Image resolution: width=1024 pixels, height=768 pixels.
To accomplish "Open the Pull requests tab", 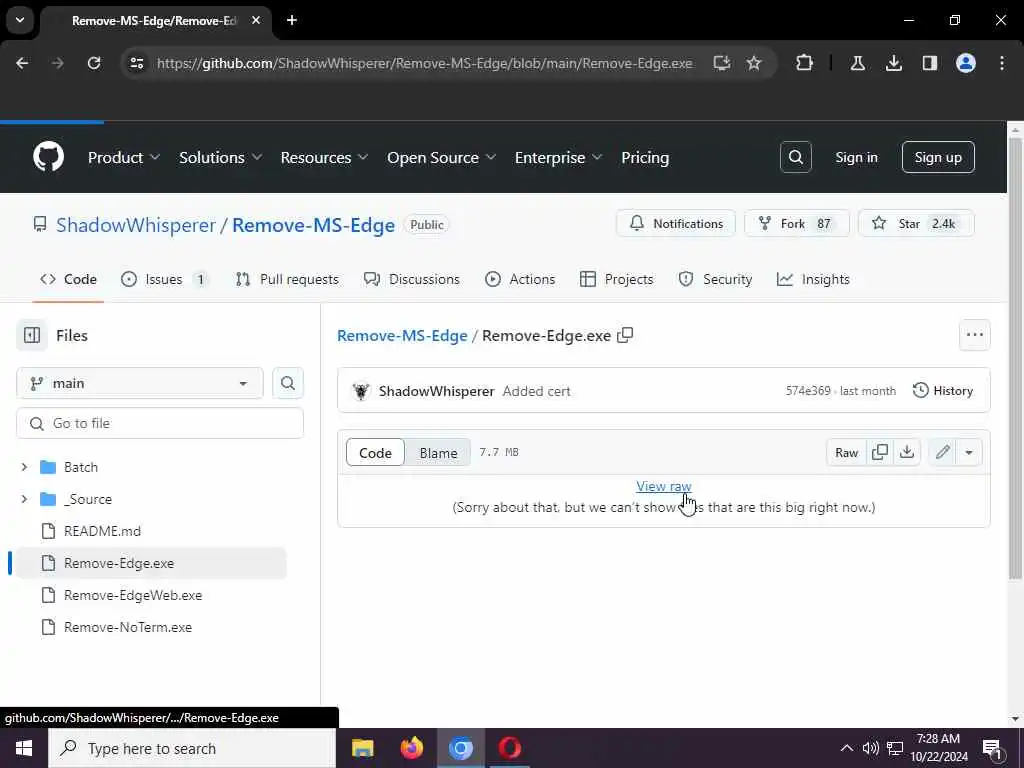I will [x=287, y=280].
